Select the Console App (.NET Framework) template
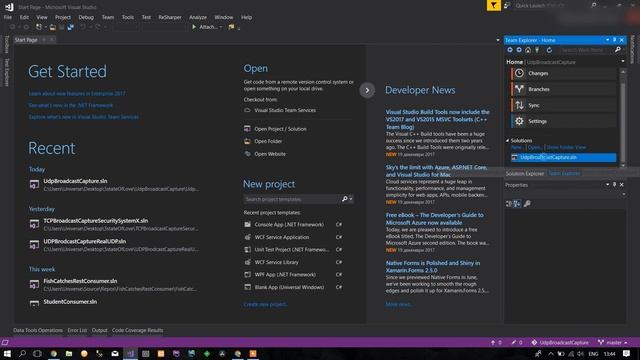Viewport: 640px width, 360px height. pos(289,224)
